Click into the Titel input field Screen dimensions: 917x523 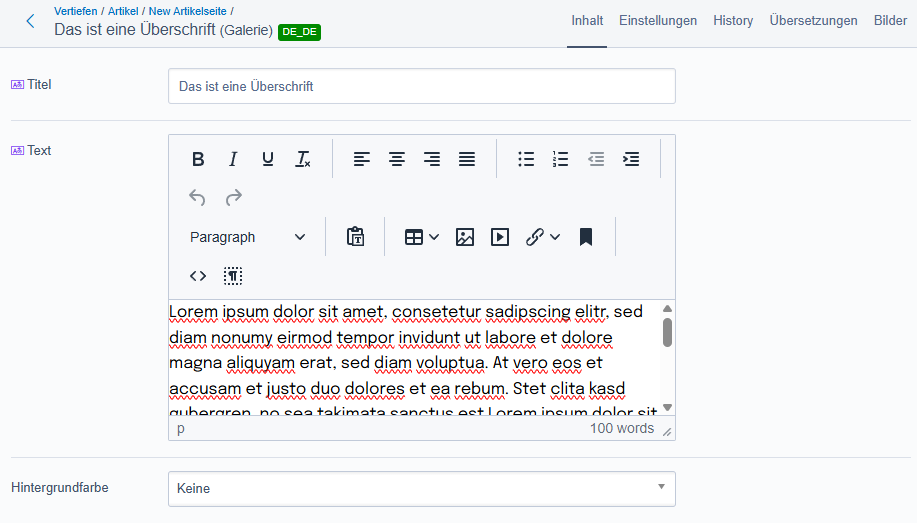[421, 86]
